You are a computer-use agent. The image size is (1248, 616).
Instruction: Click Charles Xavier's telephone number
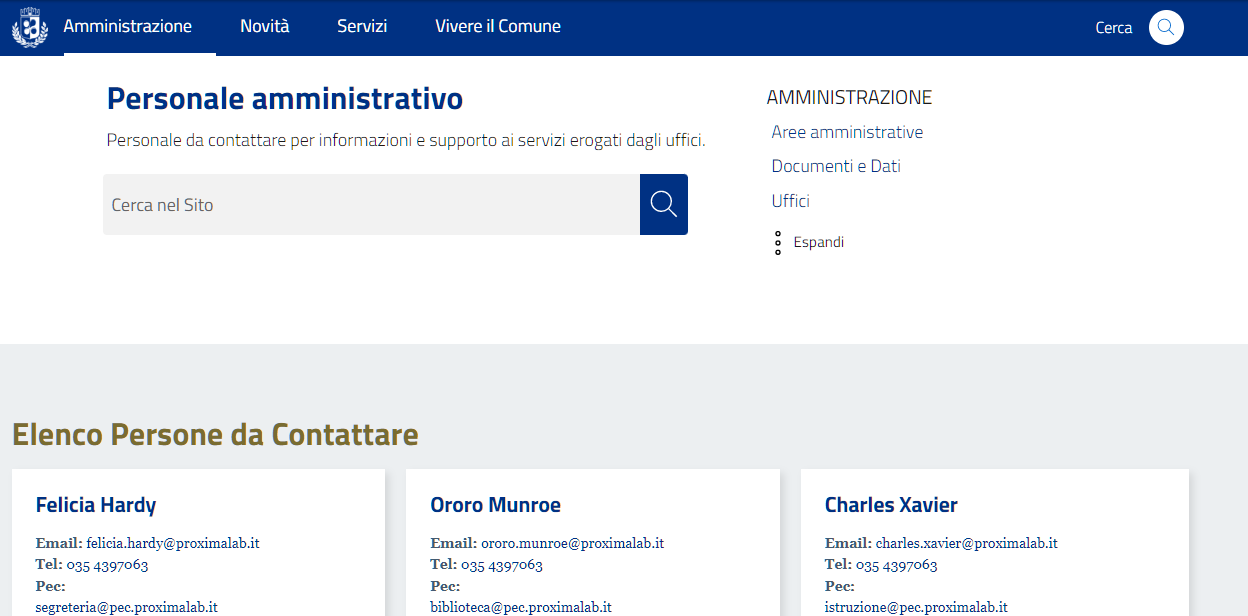click(896, 565)
